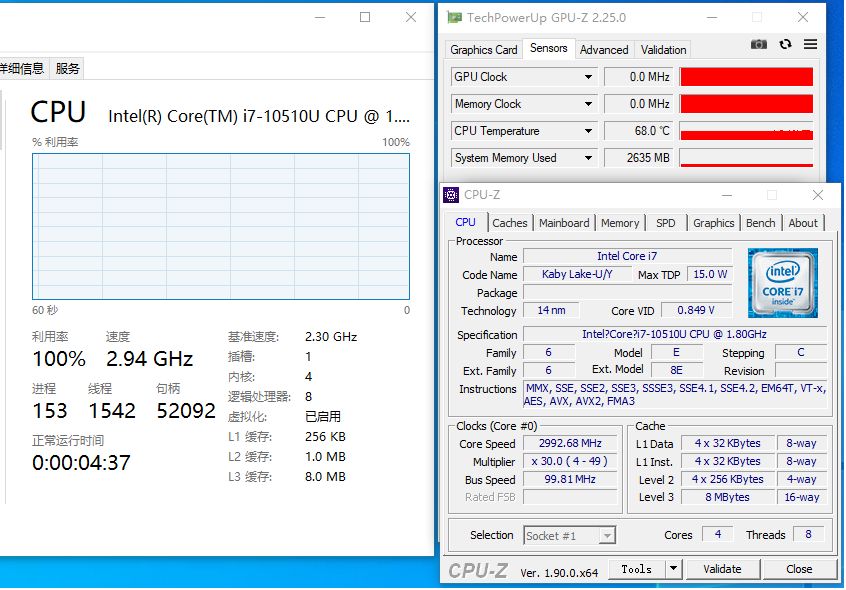Click the Core VID value 0.849 V
This screenshot has width=846, height=590.
[696, 310]
